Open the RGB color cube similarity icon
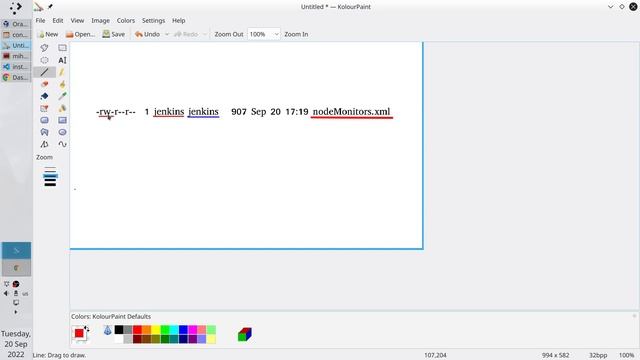Screen dimensions: 640x360 (244, 334)
